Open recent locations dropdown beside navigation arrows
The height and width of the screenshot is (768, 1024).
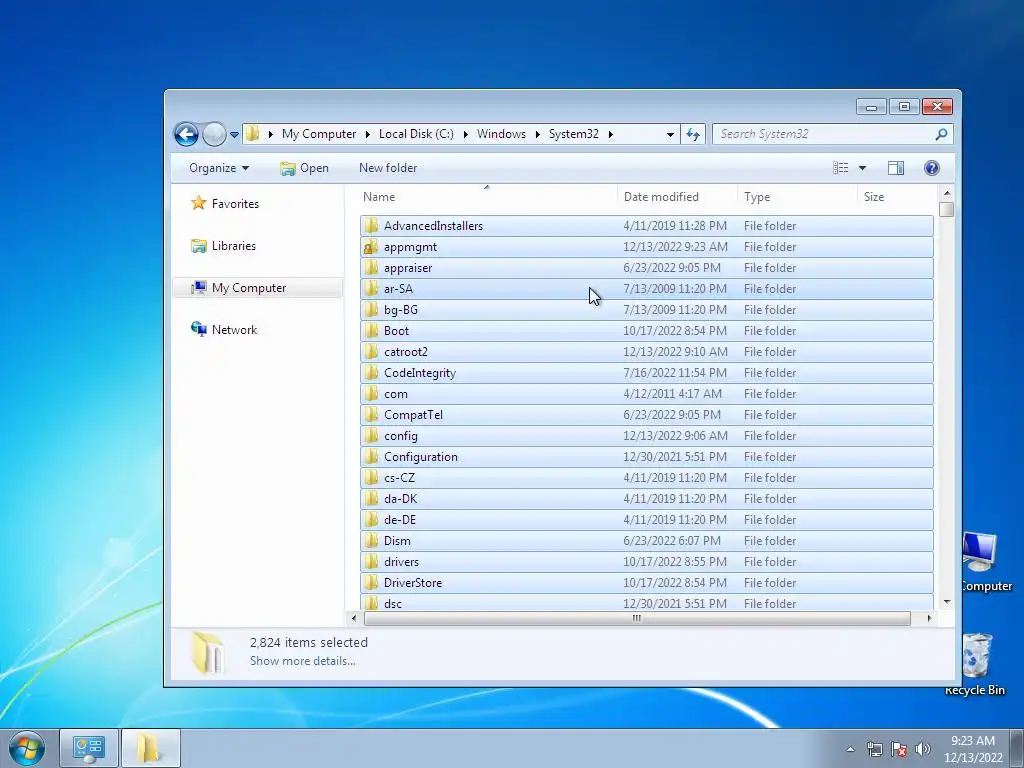(x=234, y=135)
